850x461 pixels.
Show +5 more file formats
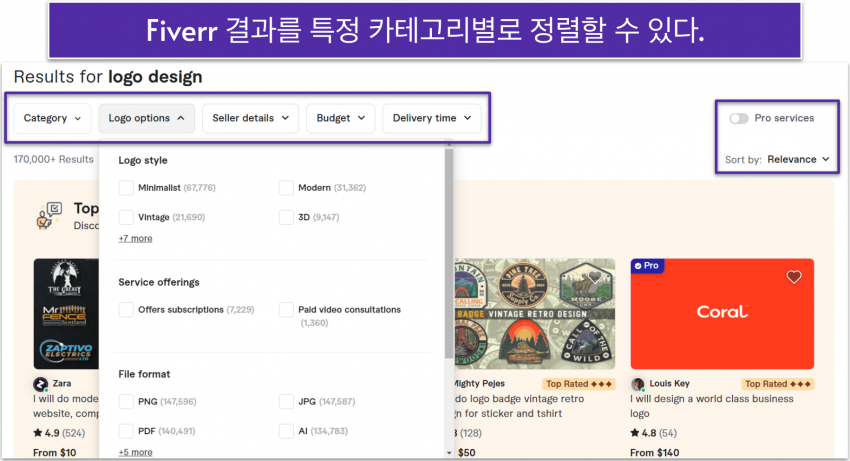click(136, 452)
